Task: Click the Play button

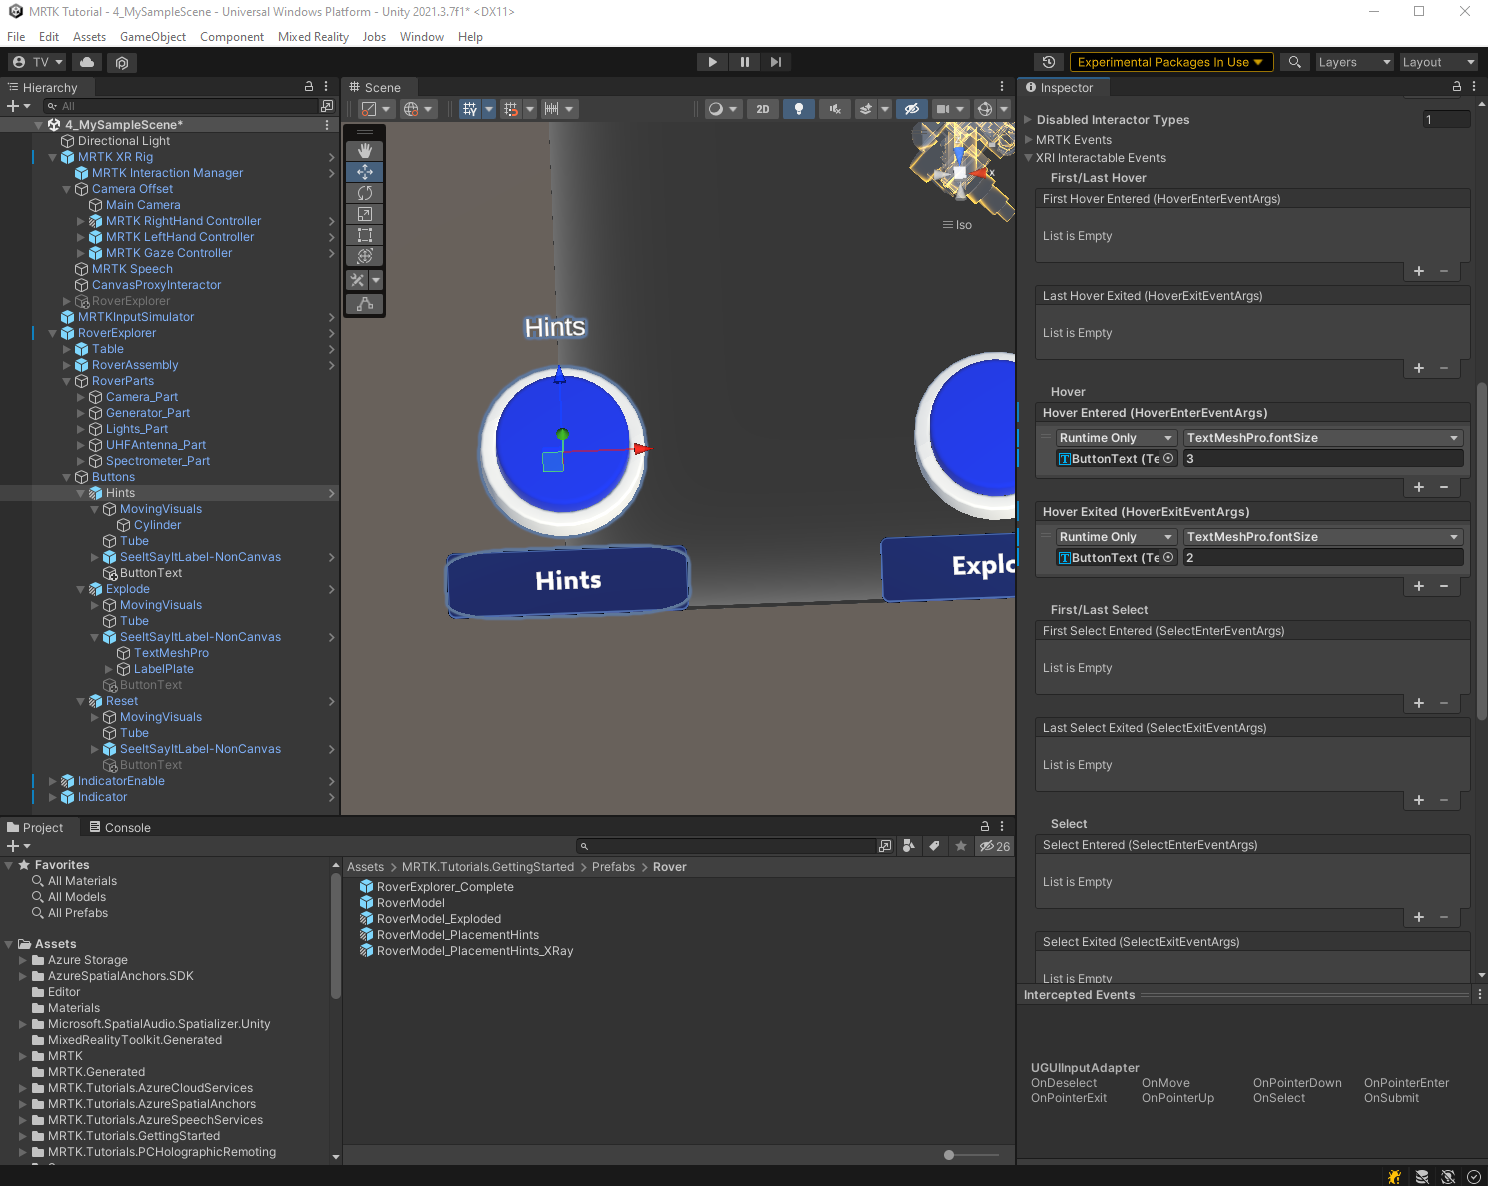Action: pyautogui.click(x=712, y=62)
